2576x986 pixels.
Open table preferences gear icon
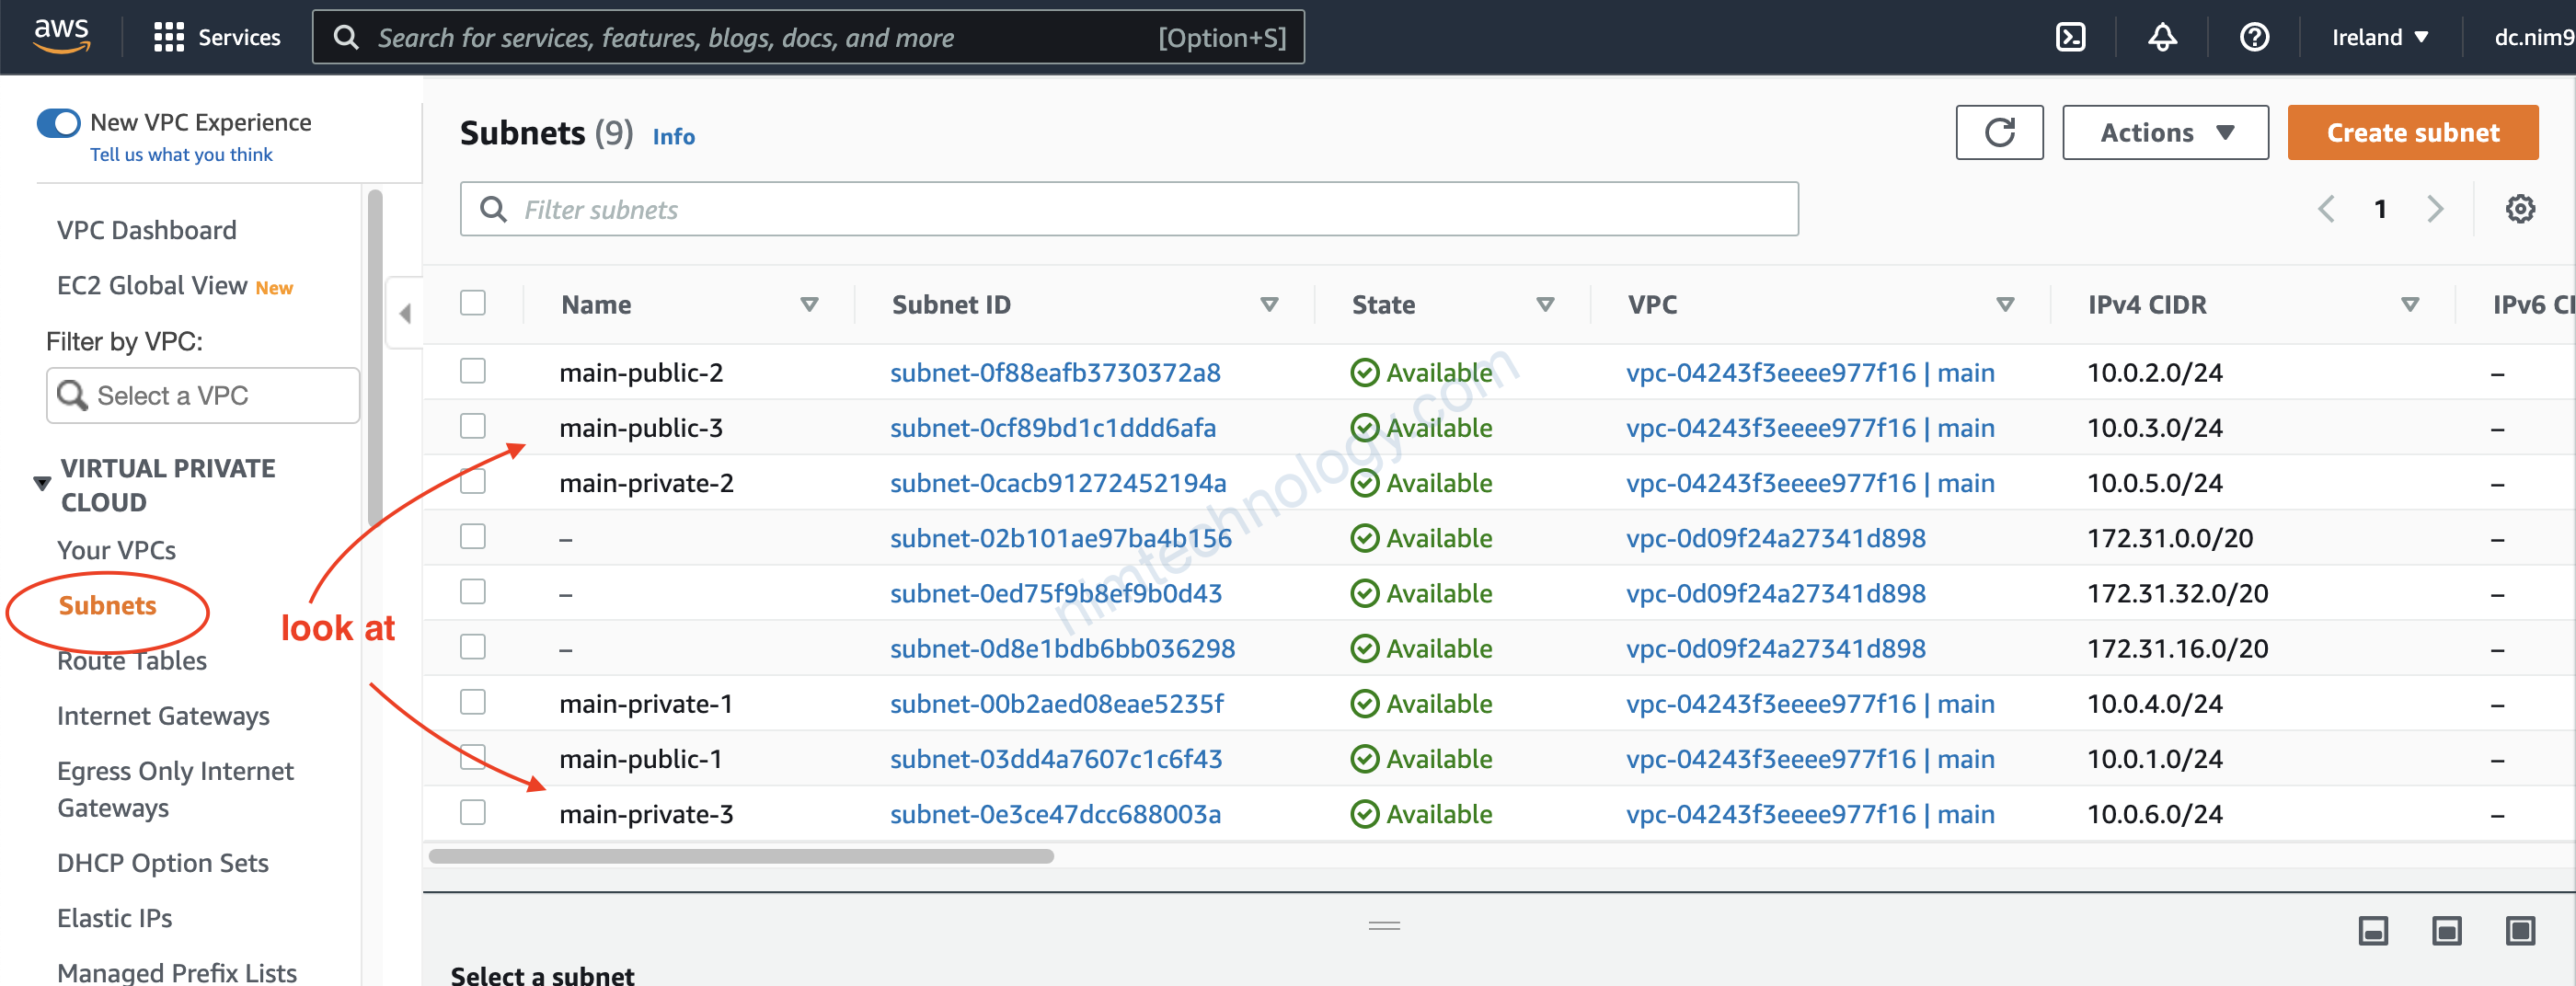coord(2520,209)
